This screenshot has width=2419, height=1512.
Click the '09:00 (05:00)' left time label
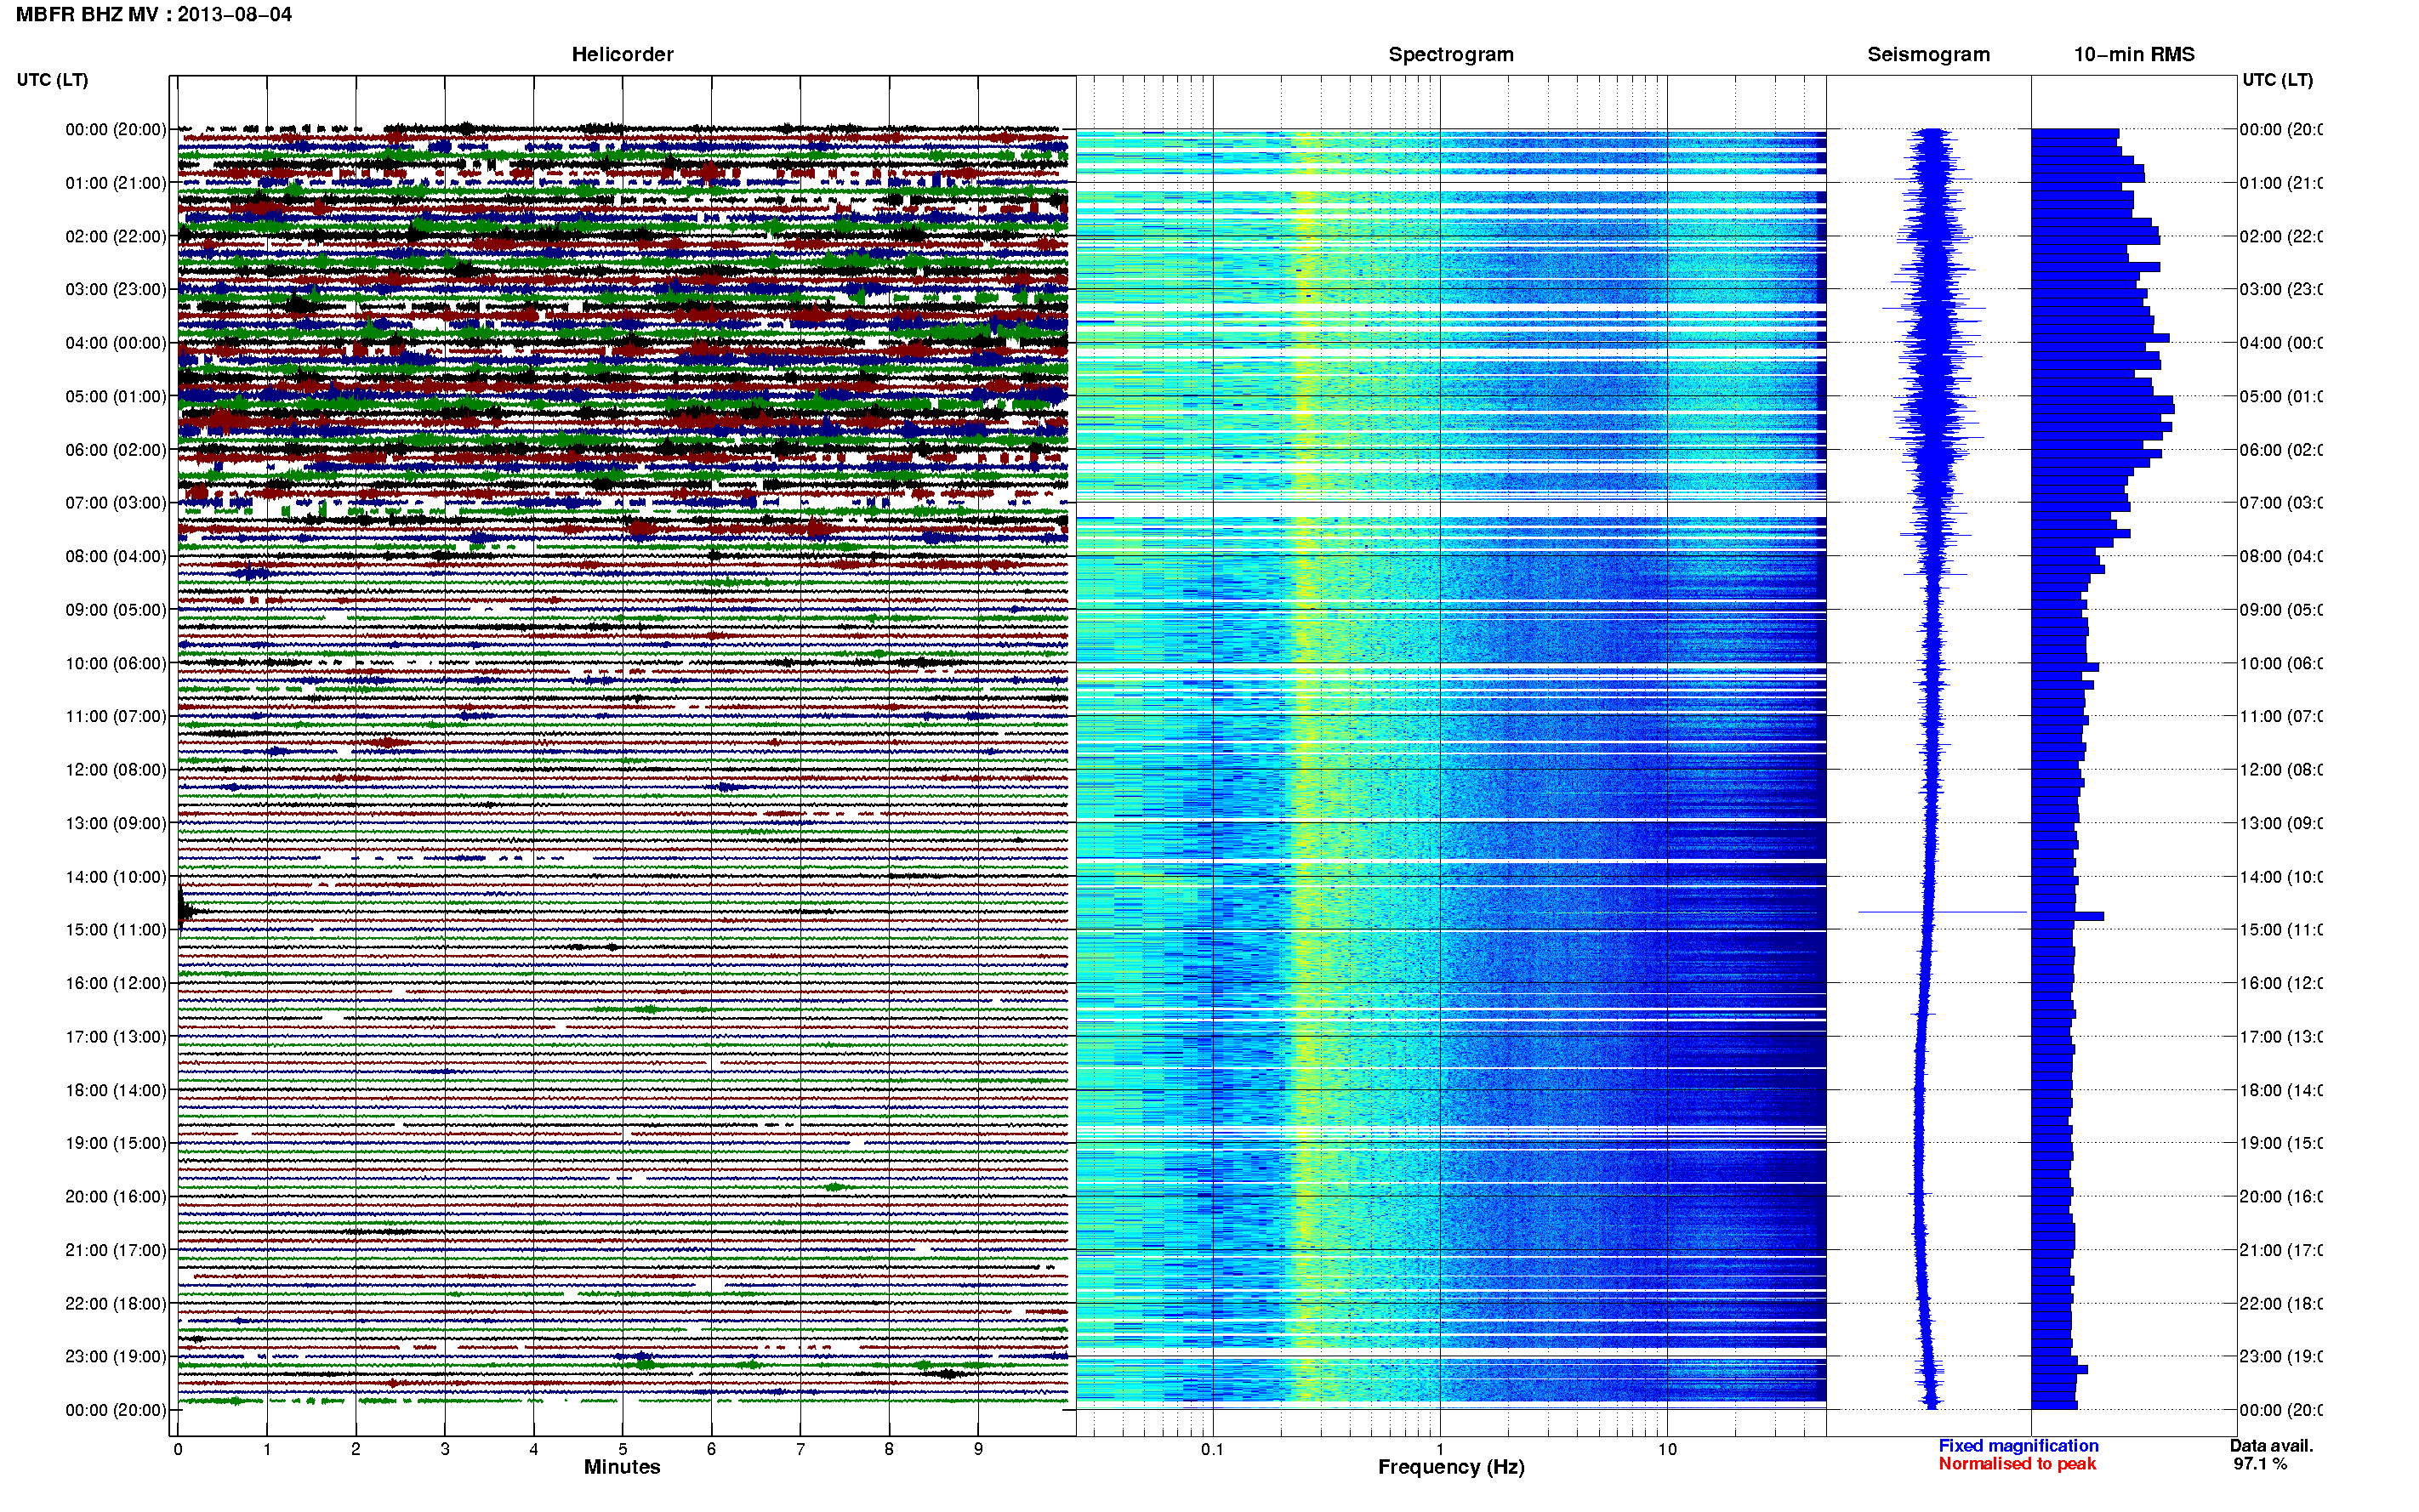tap(116, 610)
